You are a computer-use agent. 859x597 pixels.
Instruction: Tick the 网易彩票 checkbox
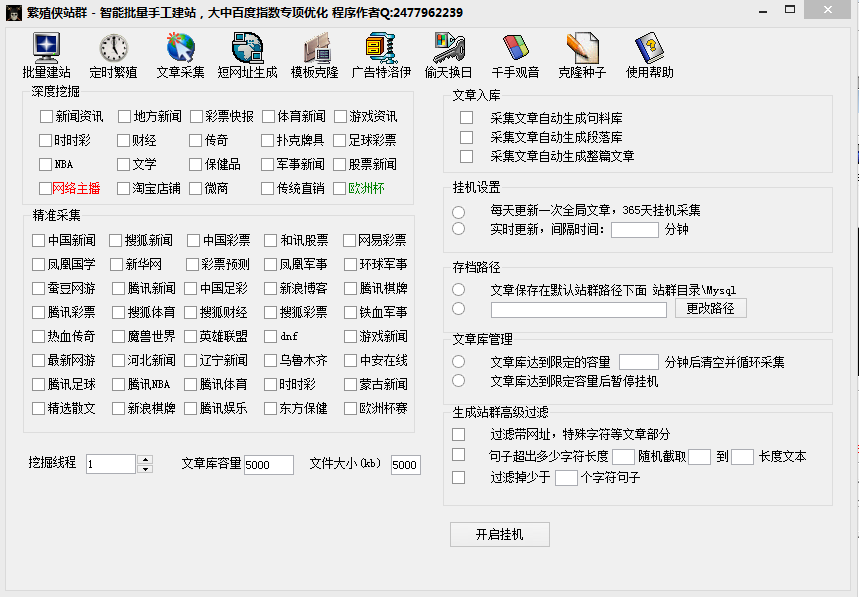[x=350, y=240]
